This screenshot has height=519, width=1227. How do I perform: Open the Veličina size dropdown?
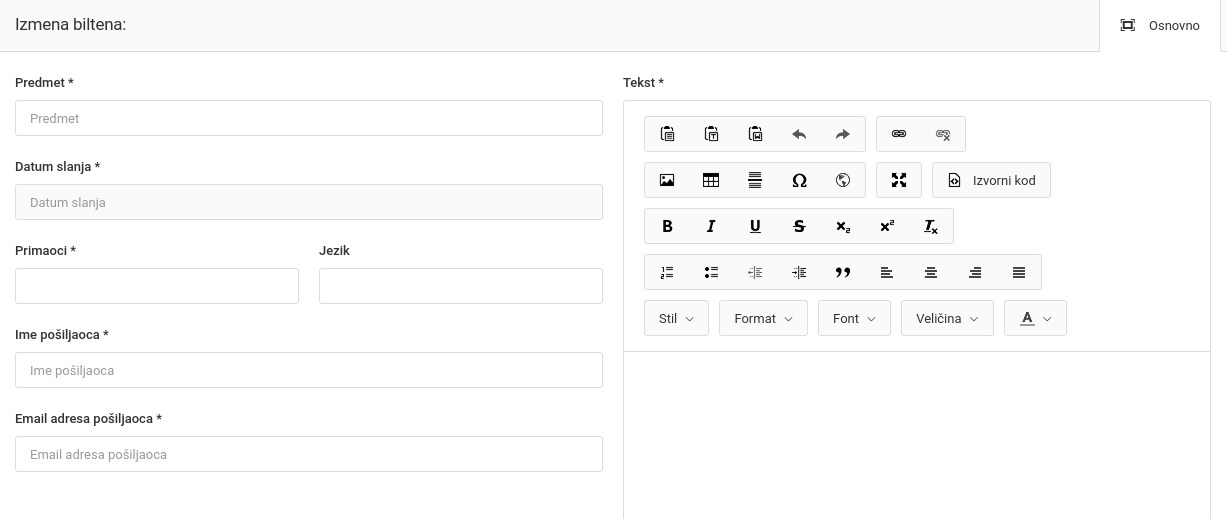947,318
